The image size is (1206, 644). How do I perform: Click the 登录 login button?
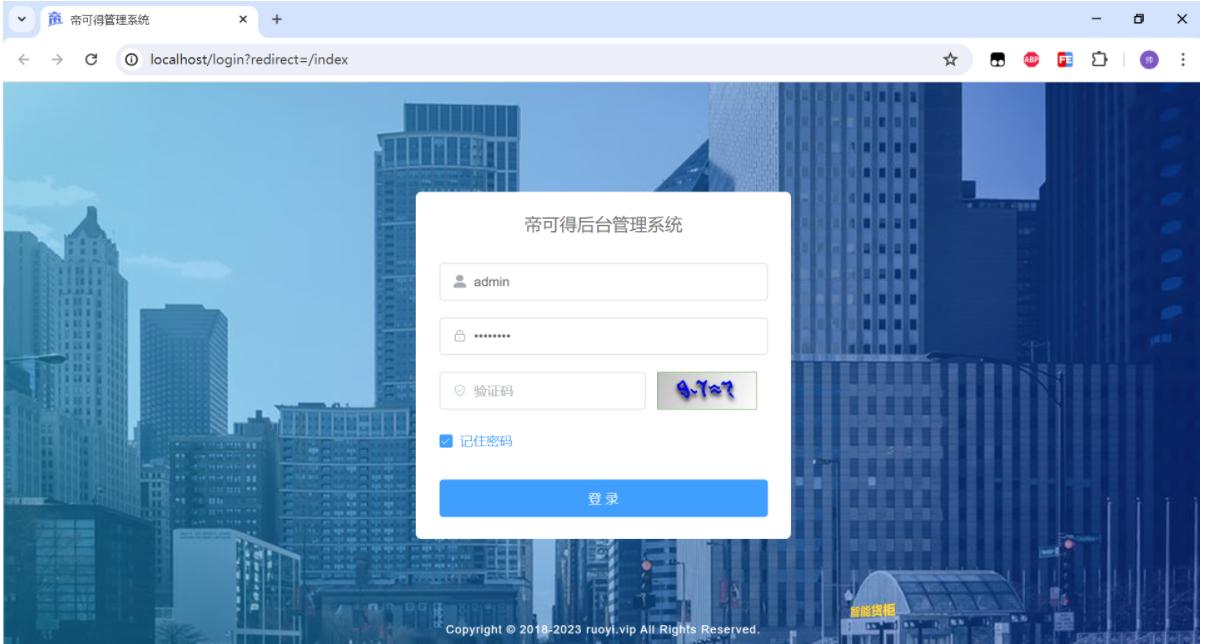(x=603, y=498)
